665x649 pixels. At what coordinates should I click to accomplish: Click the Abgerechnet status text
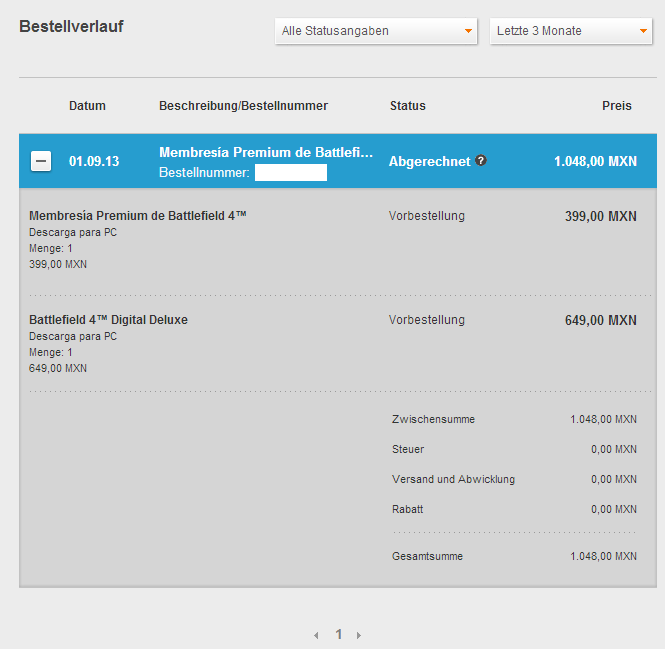click(430, 161)
